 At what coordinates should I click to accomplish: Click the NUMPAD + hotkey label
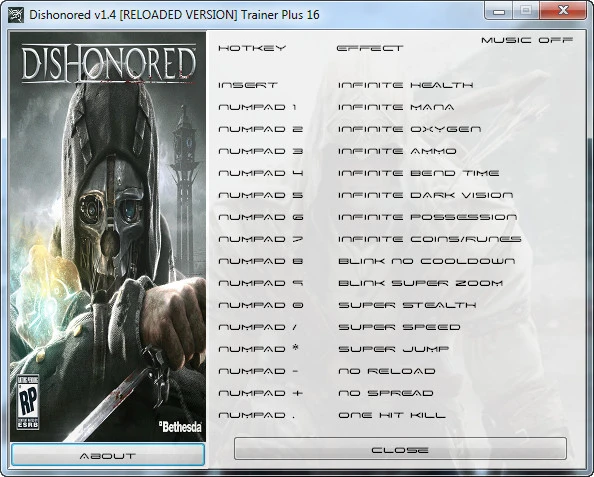coord(261,393)
